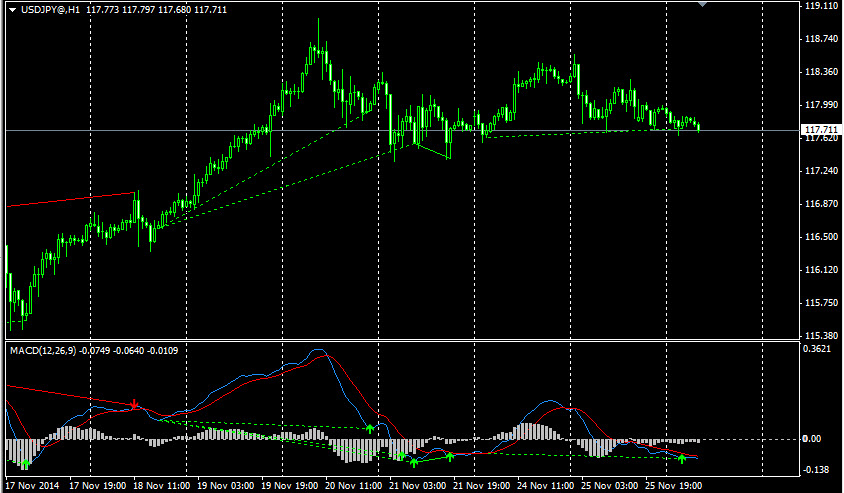Click the 115.750 price scale value

[820, 303]
